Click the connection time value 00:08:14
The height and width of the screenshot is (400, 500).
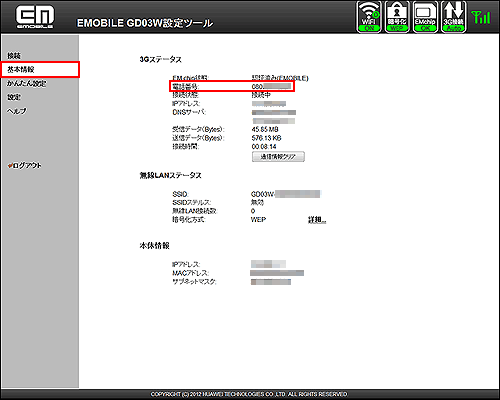point(264,147)
